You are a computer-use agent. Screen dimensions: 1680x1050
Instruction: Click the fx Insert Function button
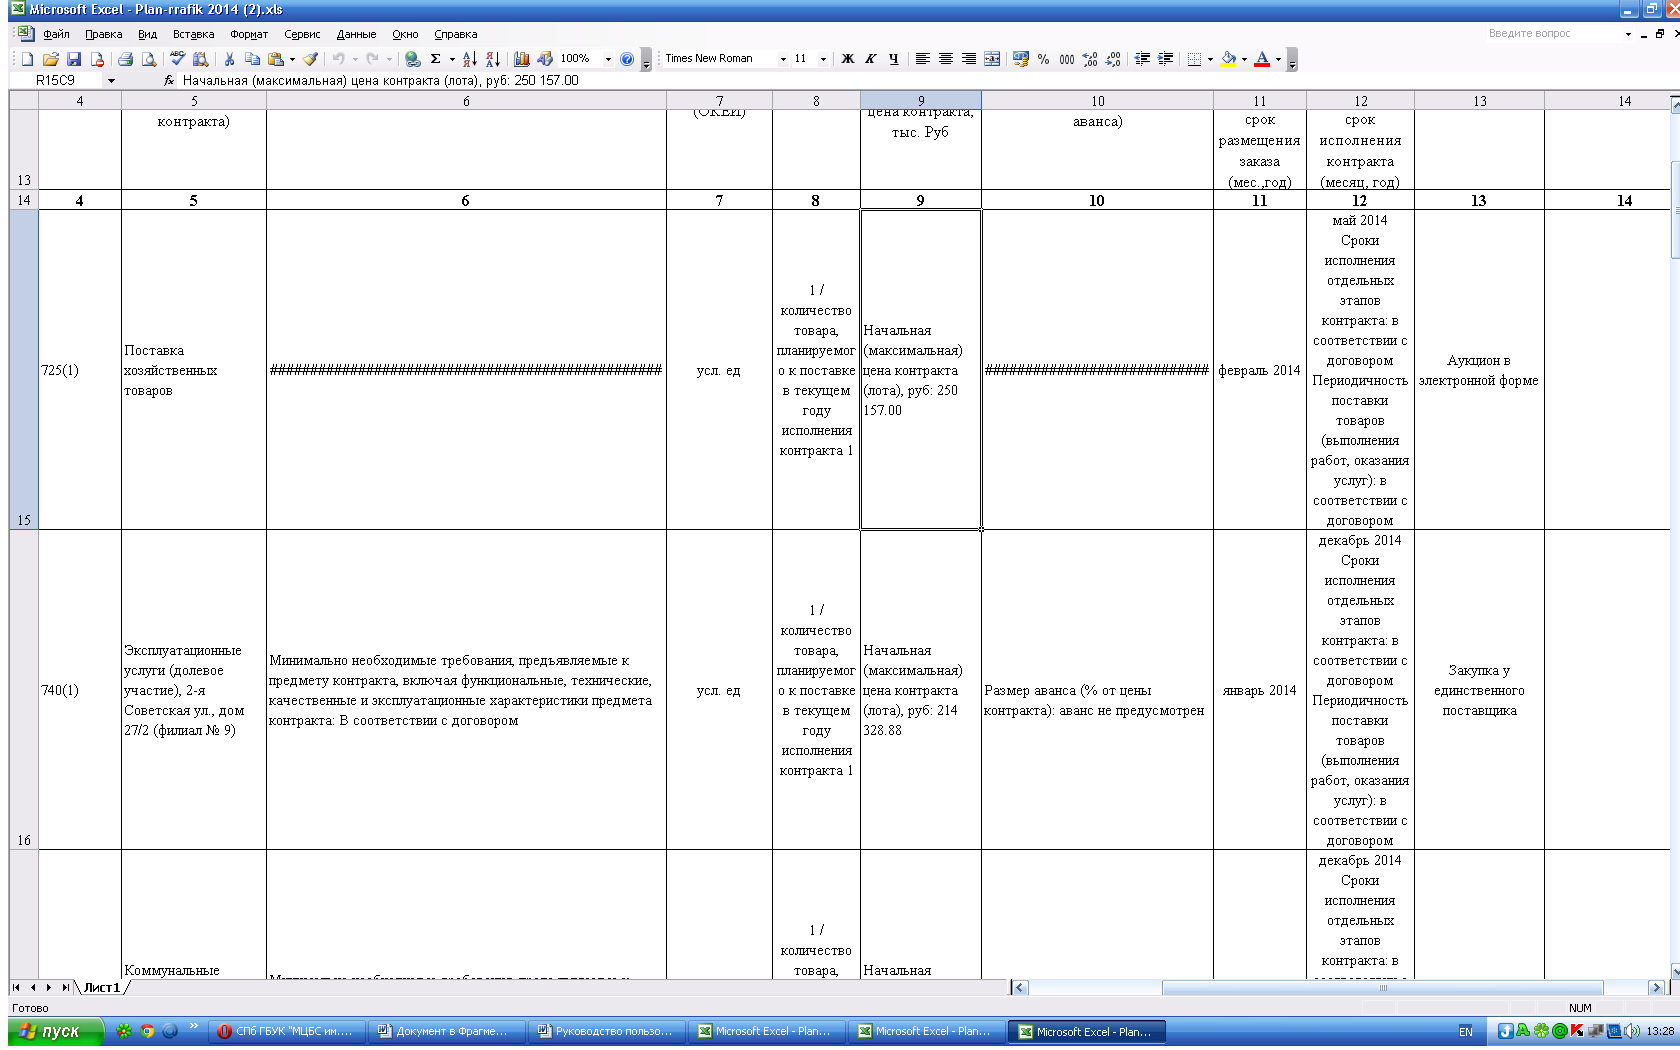169,80
